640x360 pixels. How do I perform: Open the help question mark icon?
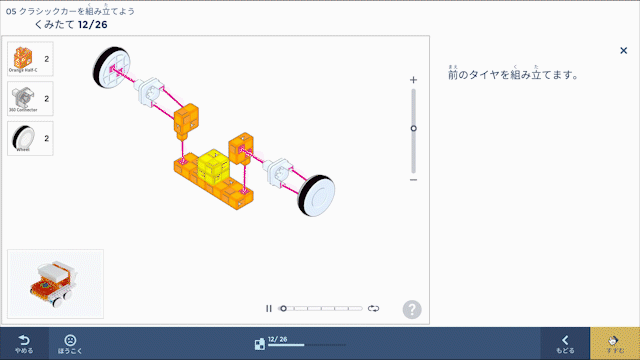pyautogui.click(x=412, y=309)
